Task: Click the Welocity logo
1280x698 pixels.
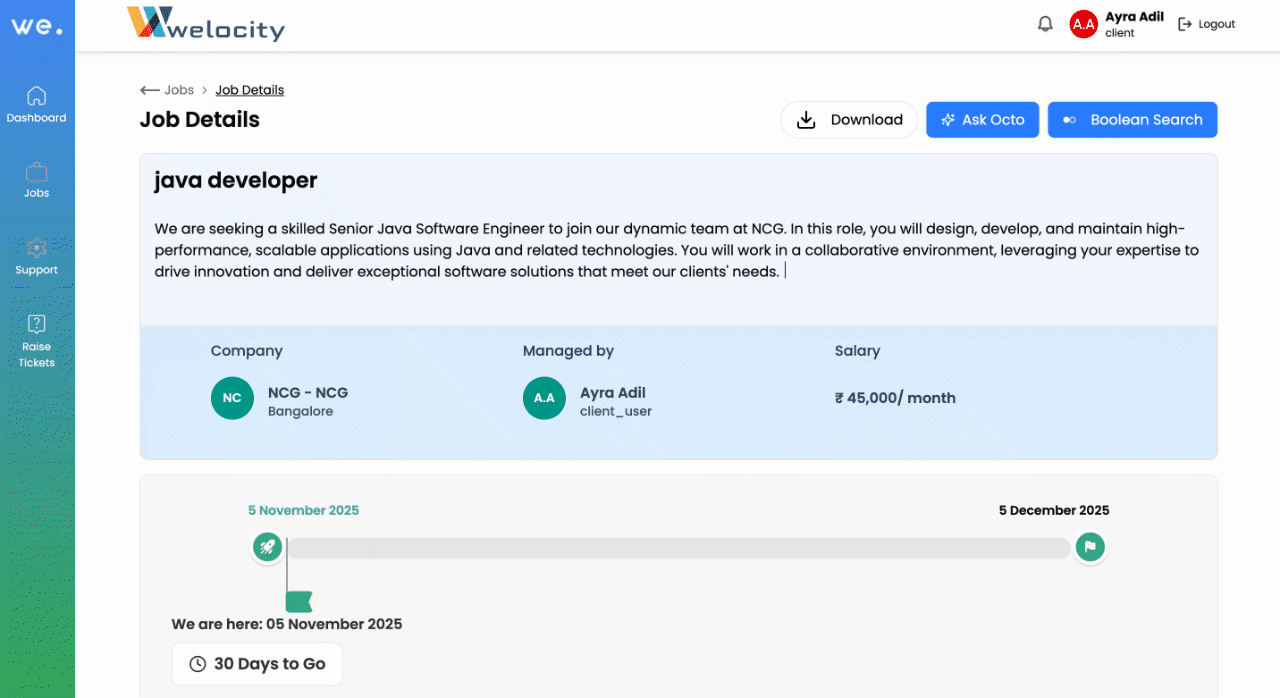Action: click(206, 24)
